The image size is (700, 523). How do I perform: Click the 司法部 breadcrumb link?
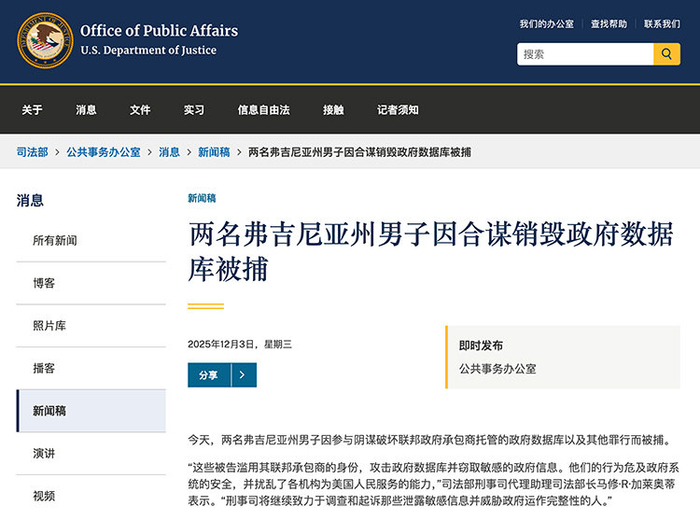click(x=32, y=152)
